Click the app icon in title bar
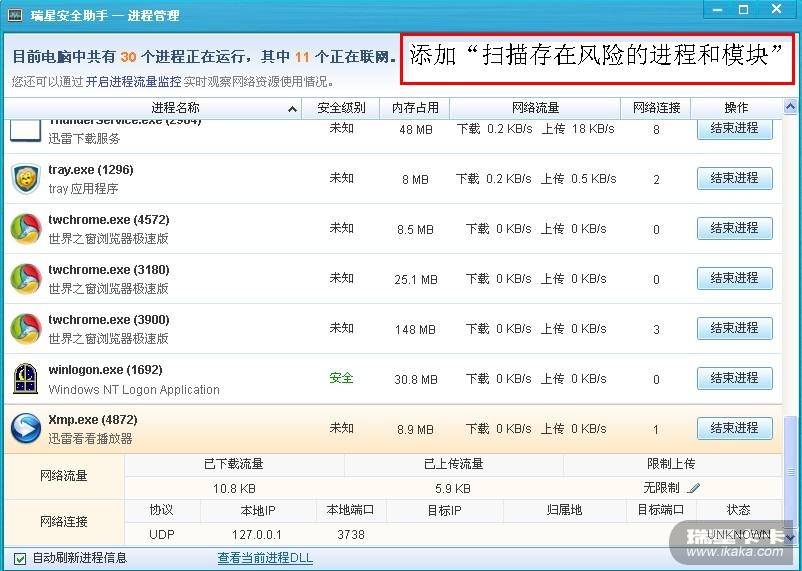The width and height of the screenshot is (802, 571). tap(15, 15)
